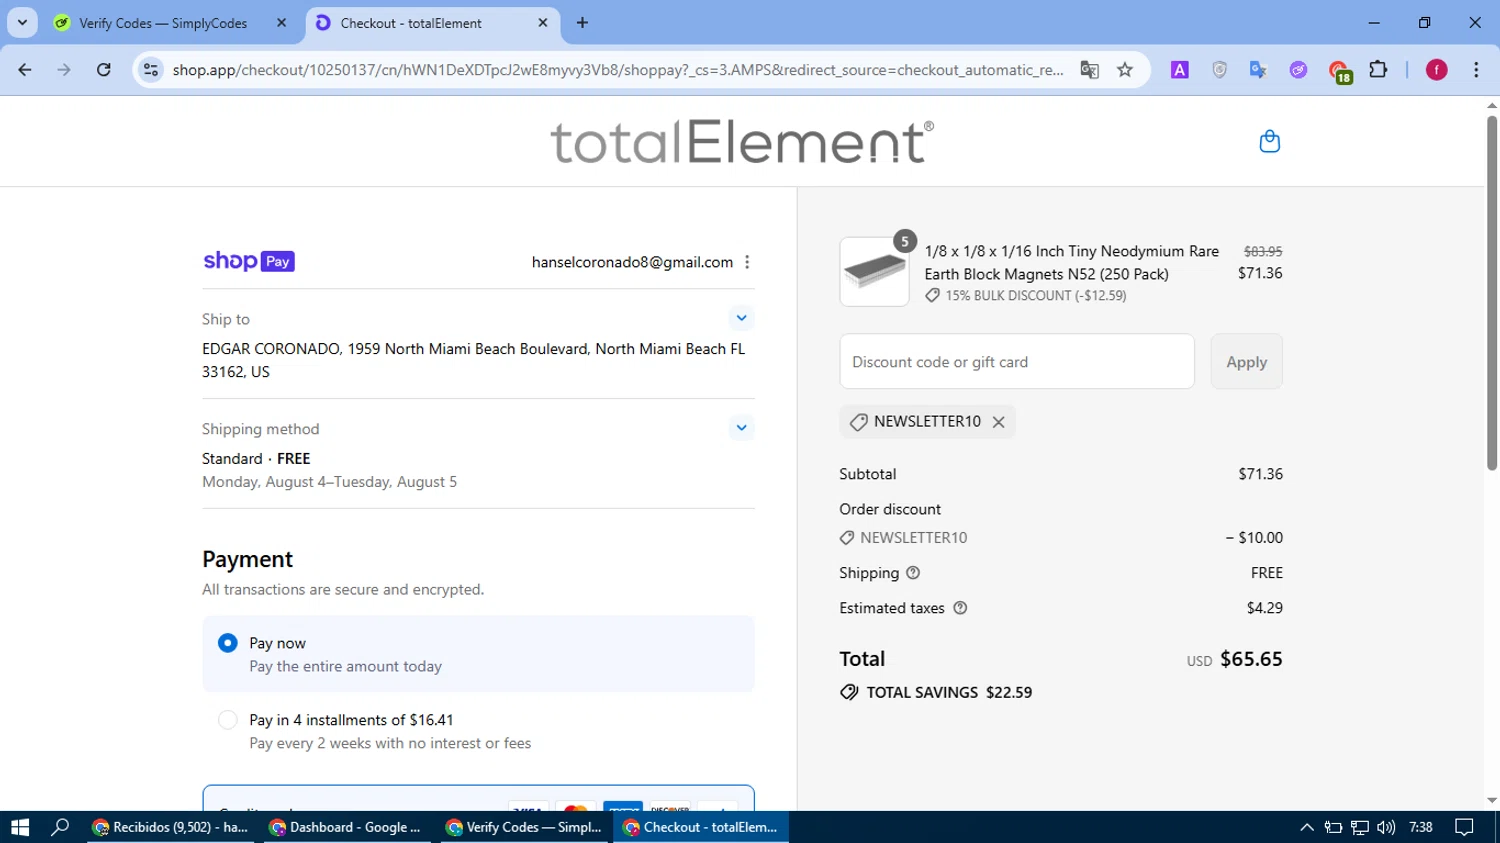This screenshot has width=1500, height=843.
Task: Show shipping info help icon
Action: tap(913, 573)
